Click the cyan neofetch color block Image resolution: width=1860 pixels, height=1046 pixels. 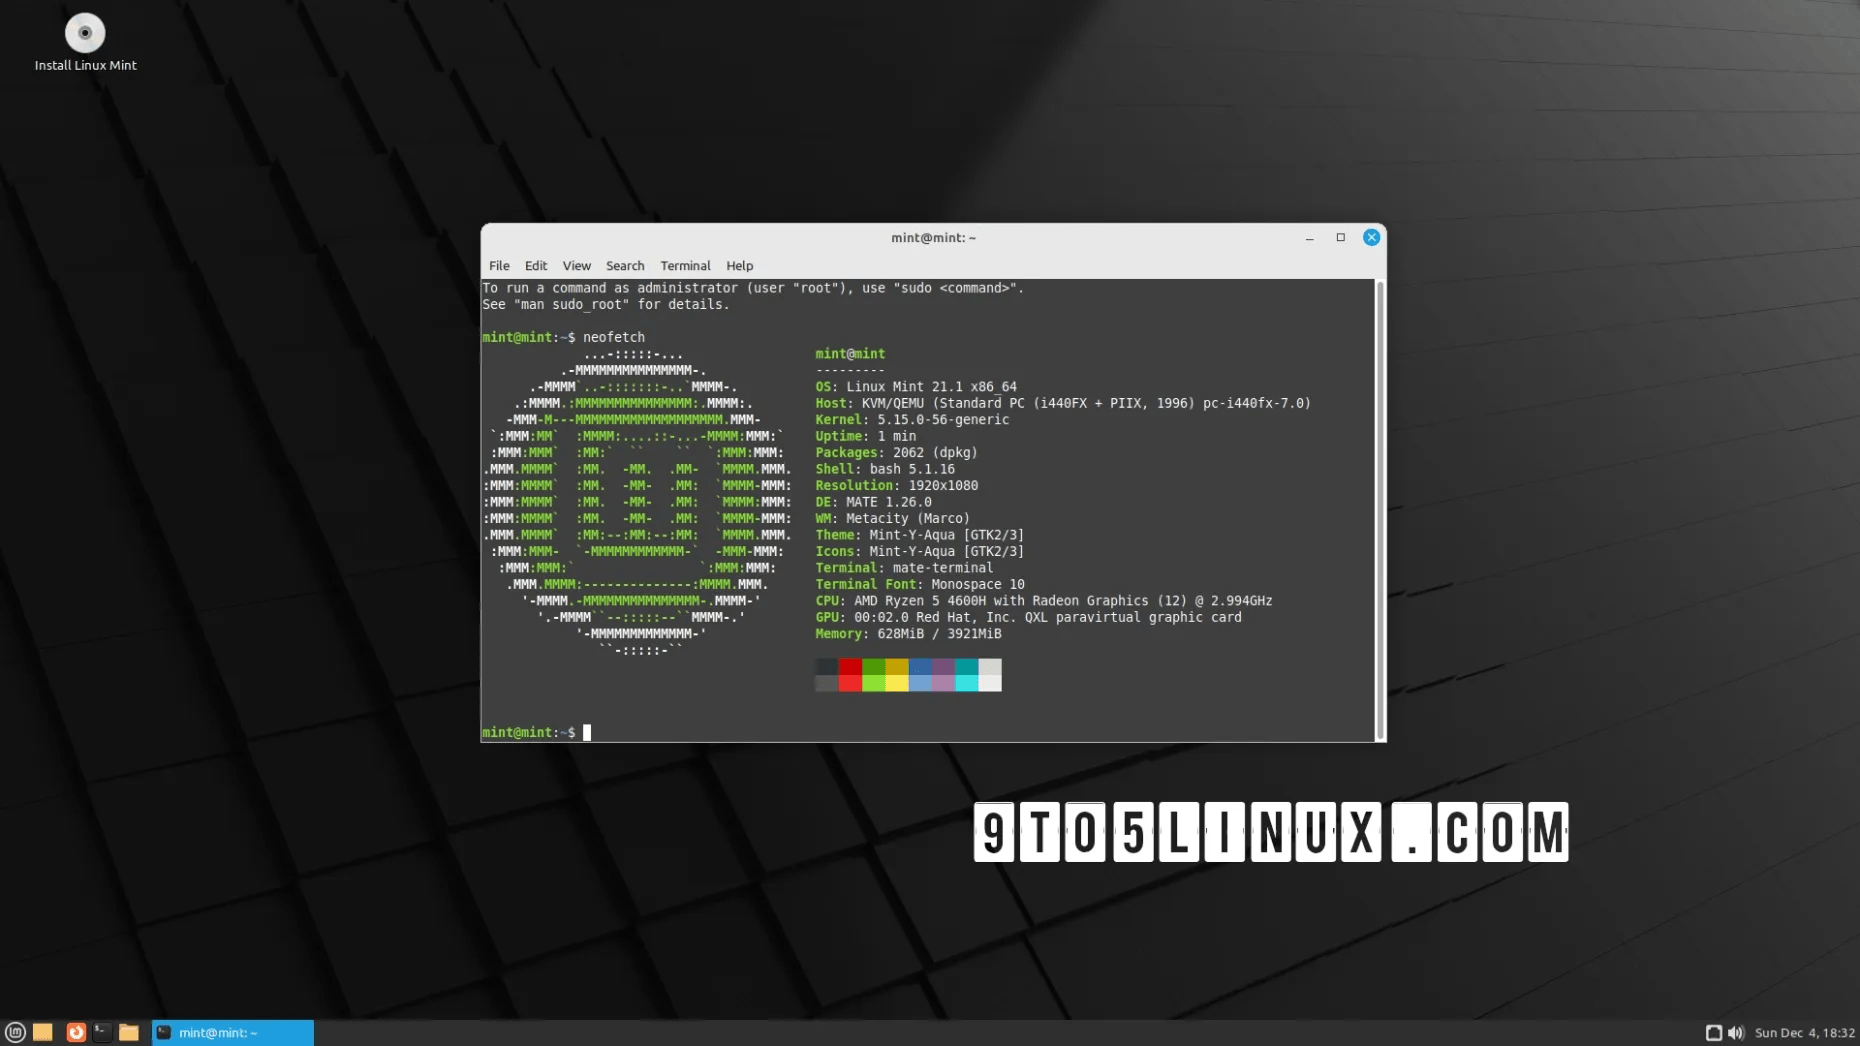click(966, 683)
